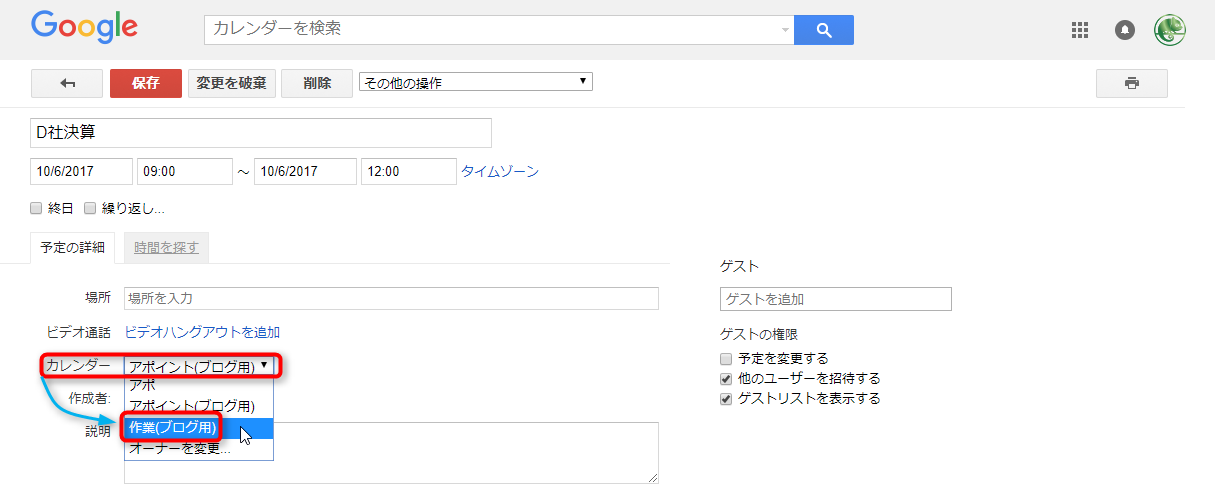Open the Google apps grid
This screenshot has height=495, width=1215.
1079,30
